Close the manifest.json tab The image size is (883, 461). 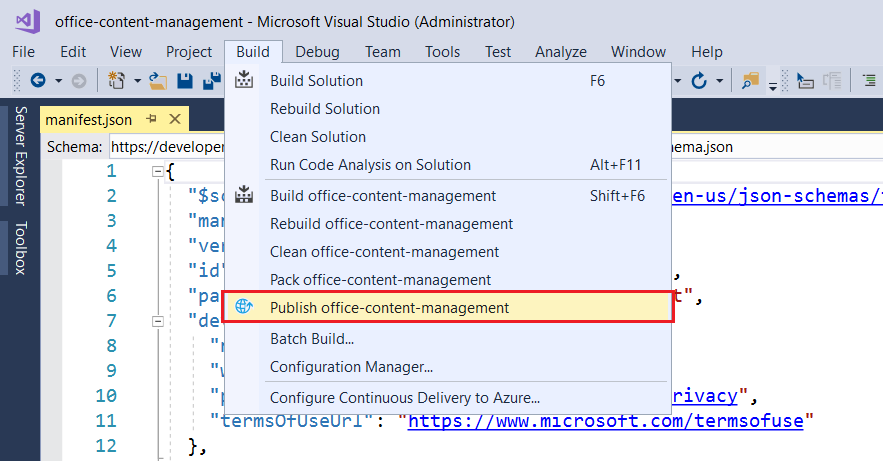coord(174,119)
